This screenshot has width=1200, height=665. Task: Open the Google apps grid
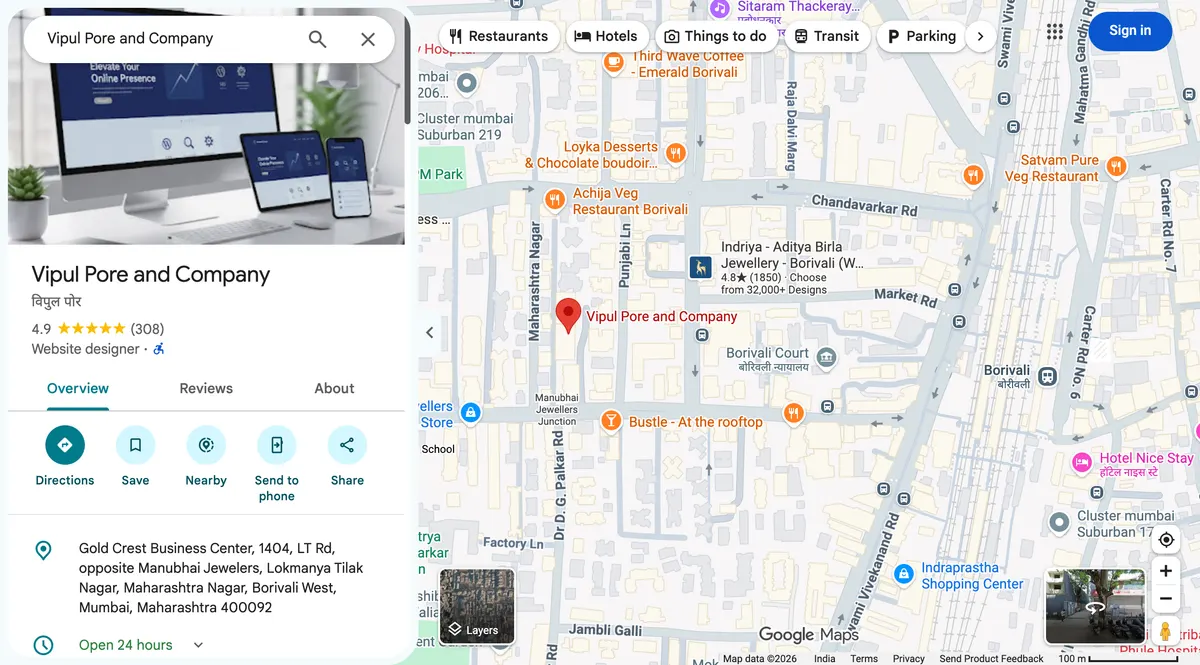[x=1055, y=31]
